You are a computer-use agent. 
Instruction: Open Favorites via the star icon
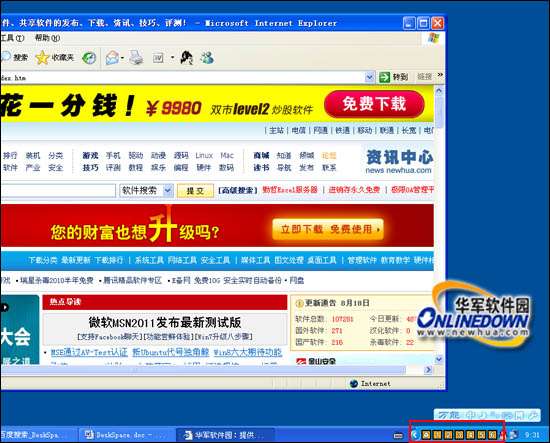[42, 58]
